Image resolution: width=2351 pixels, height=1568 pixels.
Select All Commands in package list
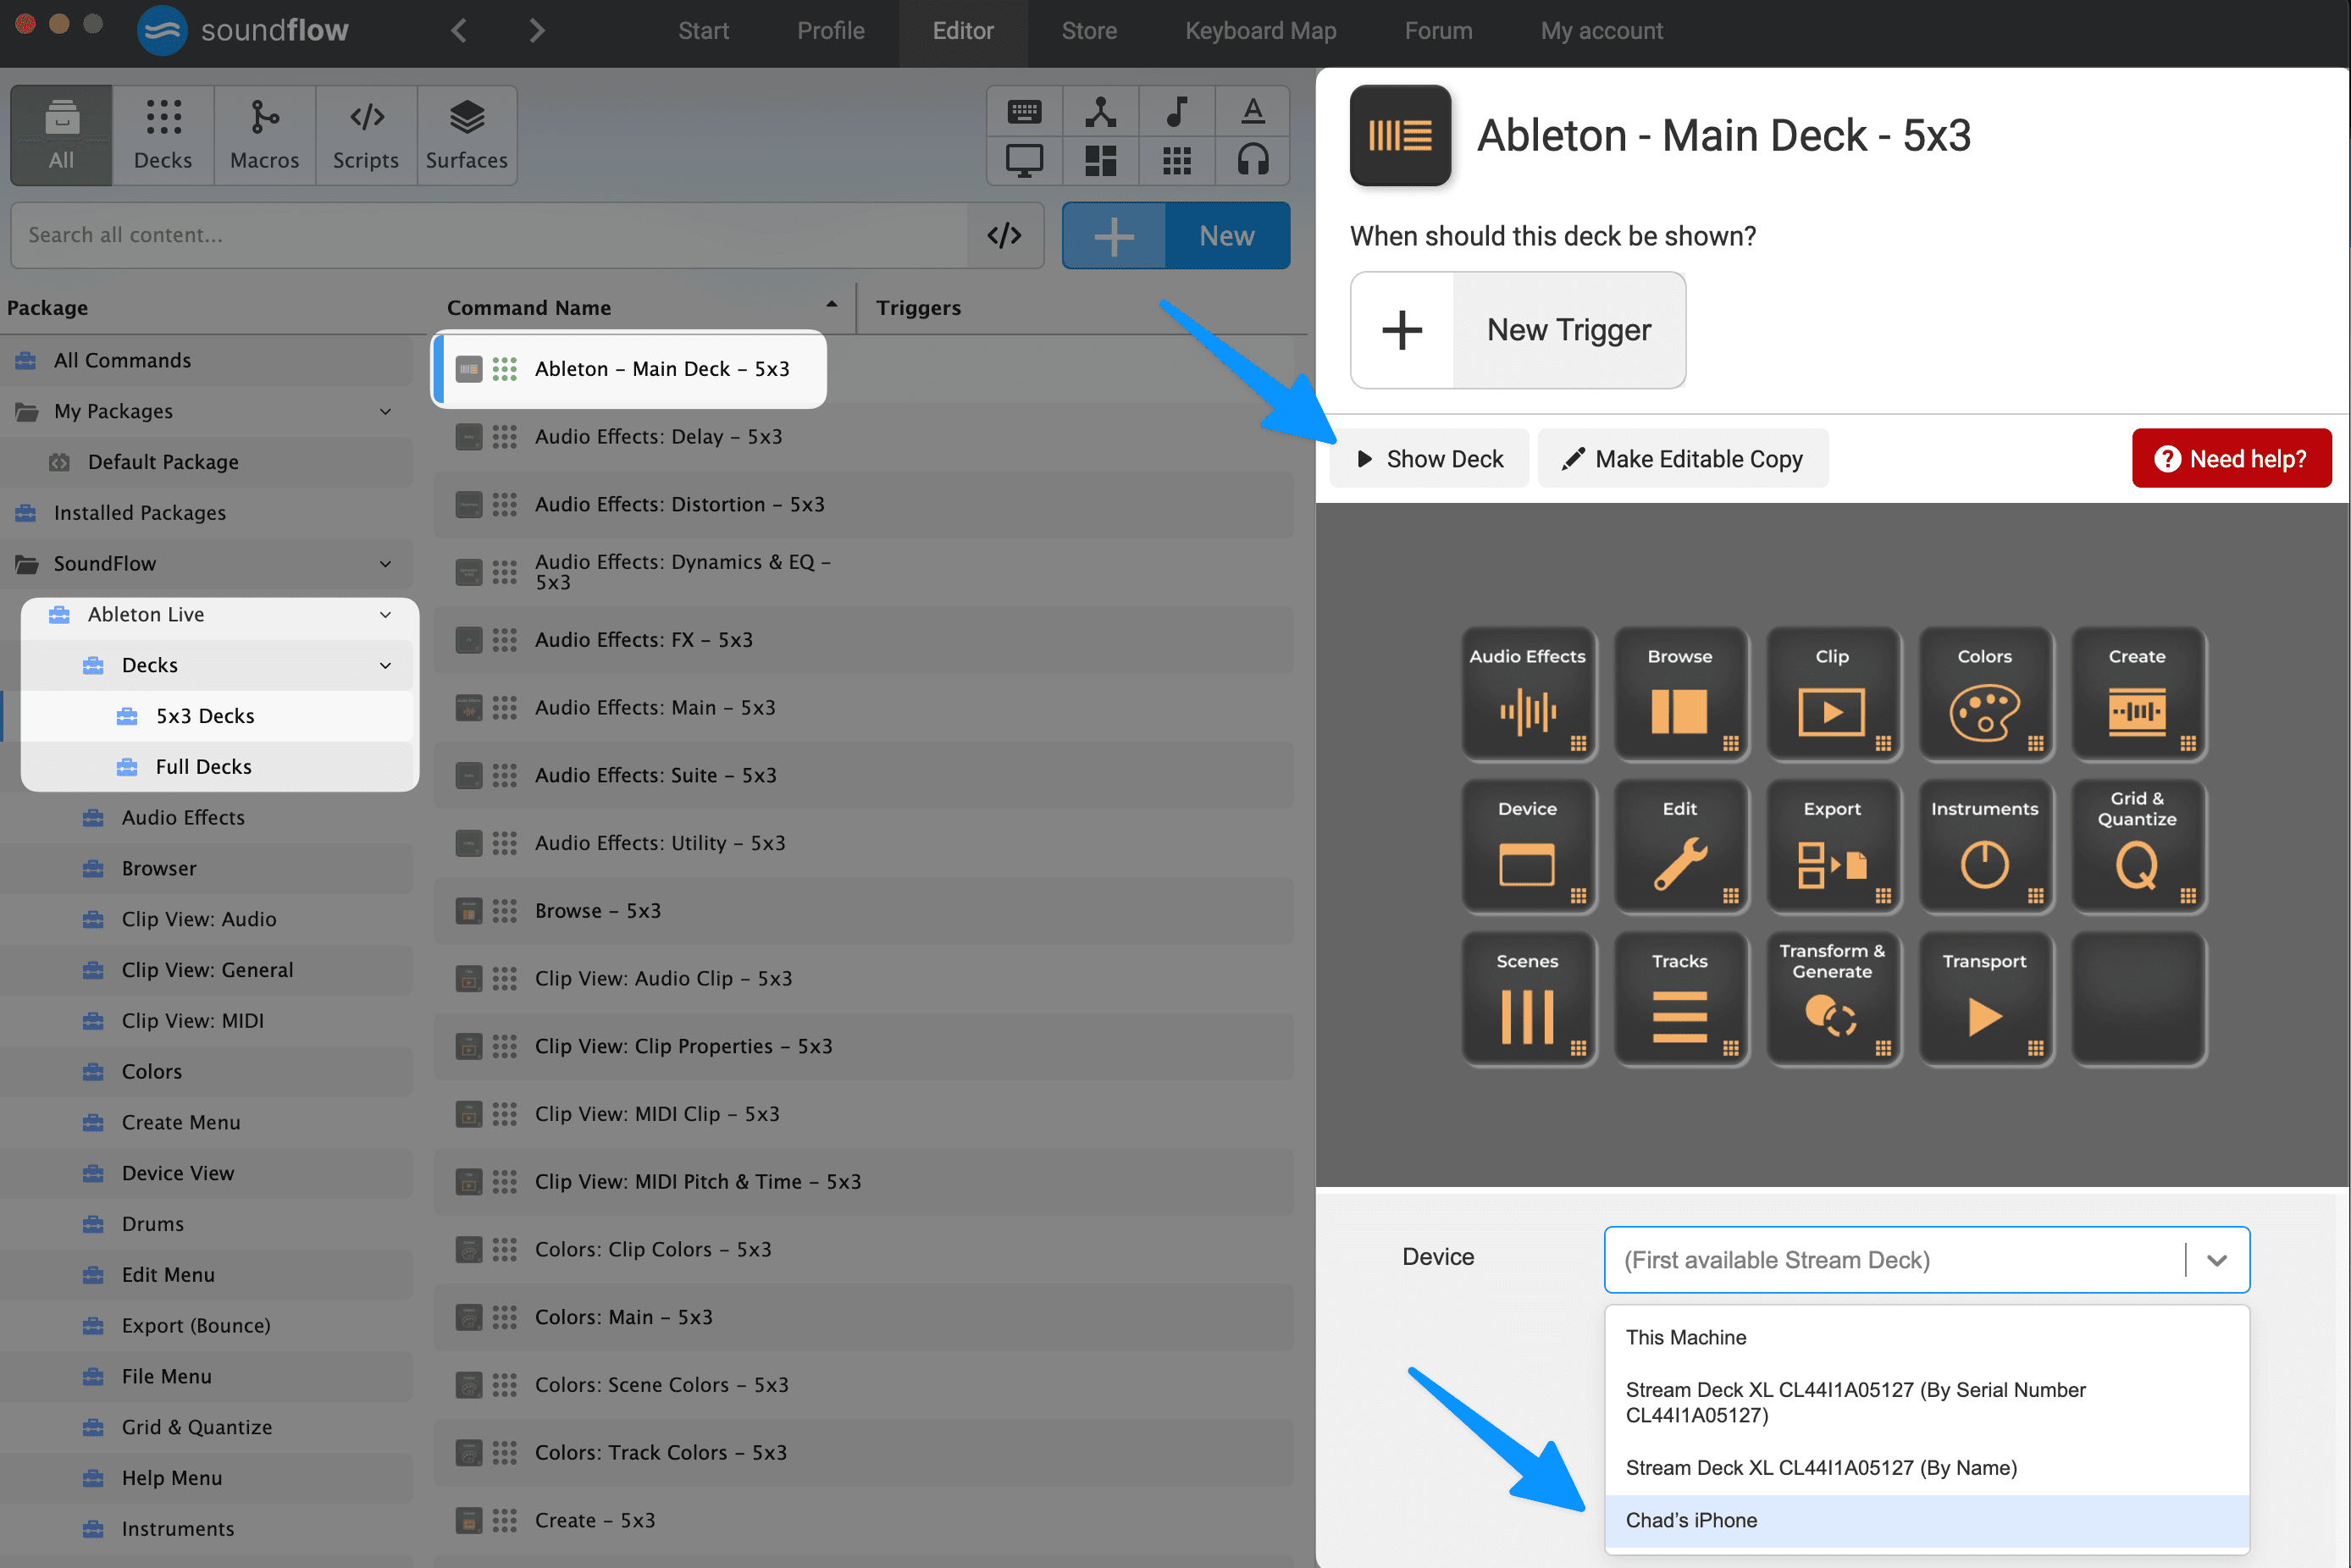click(207, 361)
